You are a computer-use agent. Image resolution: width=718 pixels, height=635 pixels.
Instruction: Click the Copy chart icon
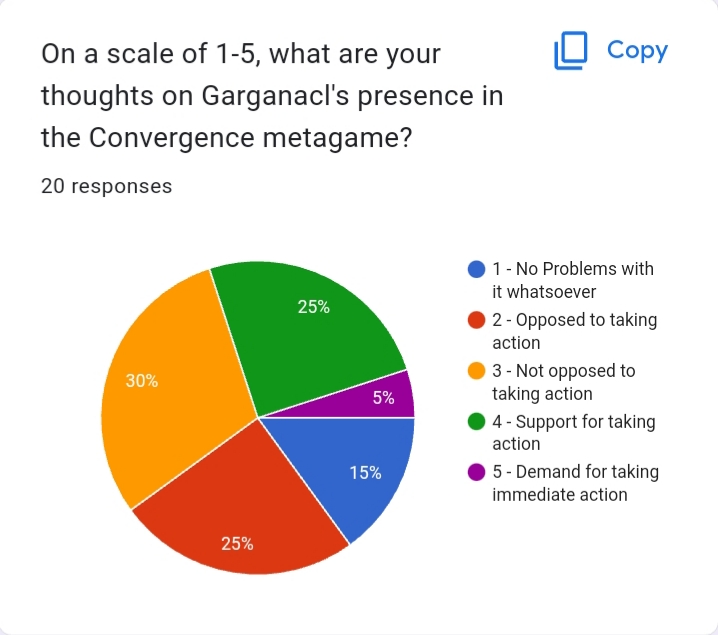click(571, 50)
